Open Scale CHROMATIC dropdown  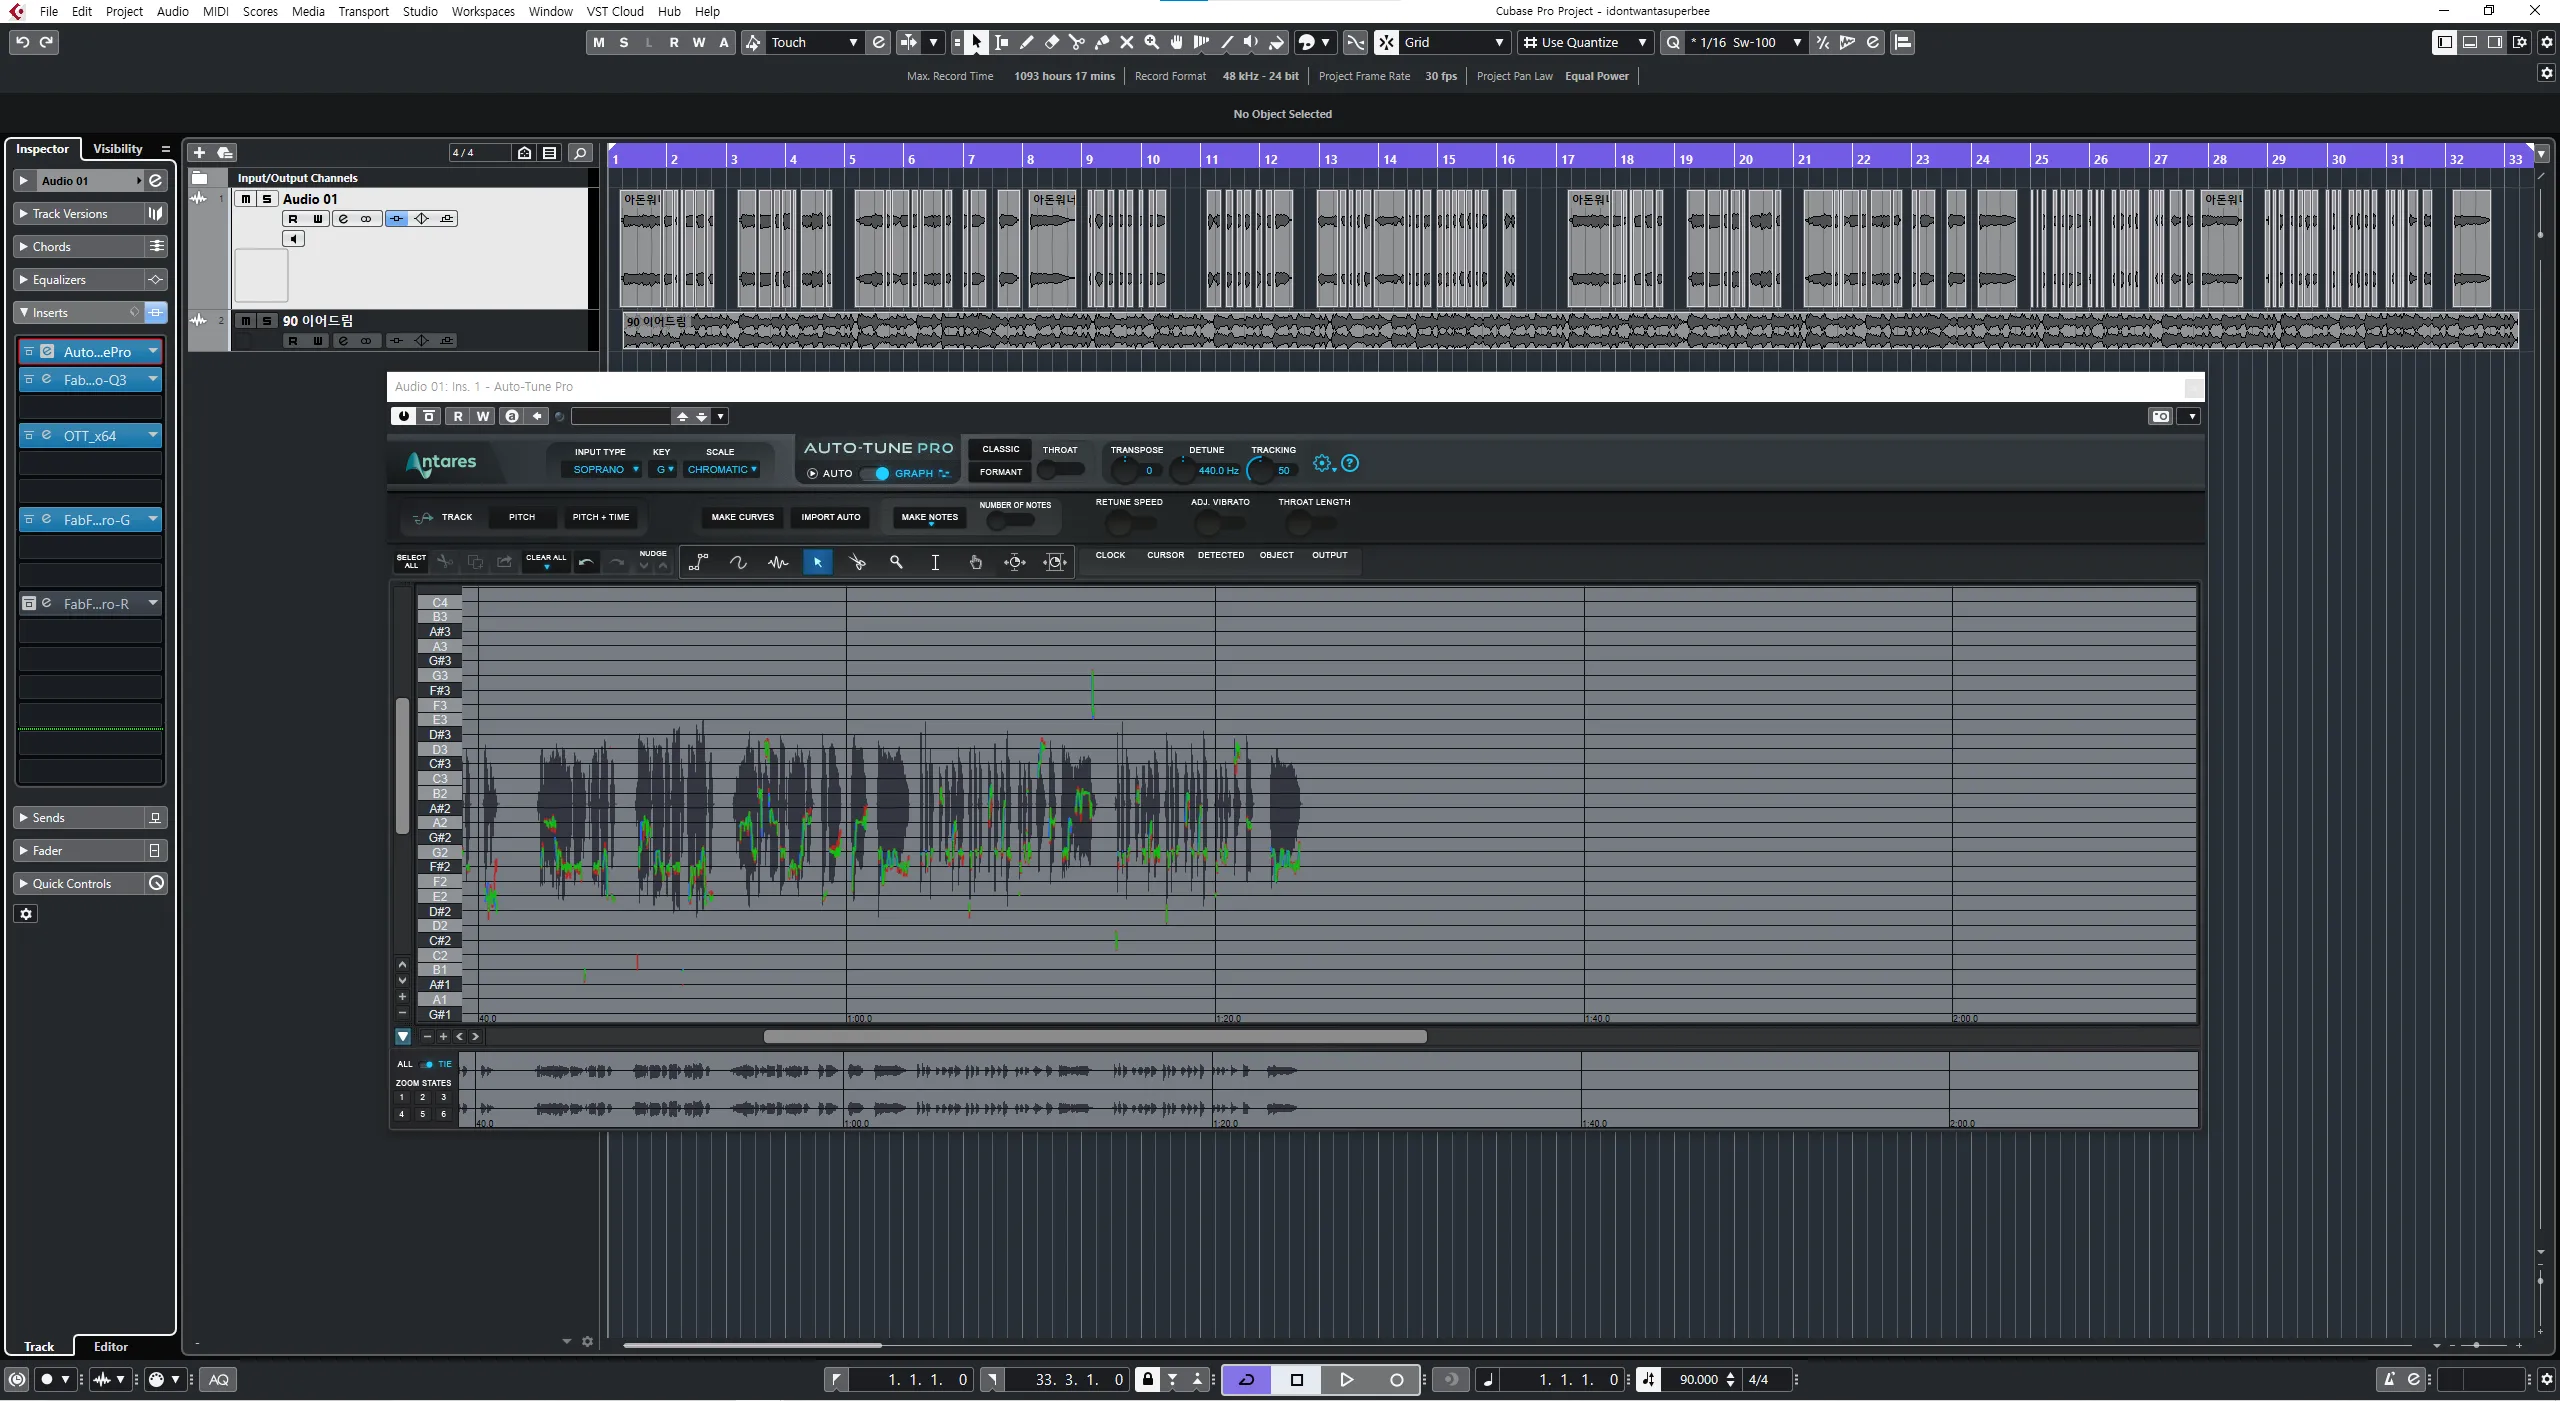pos(722,469)
